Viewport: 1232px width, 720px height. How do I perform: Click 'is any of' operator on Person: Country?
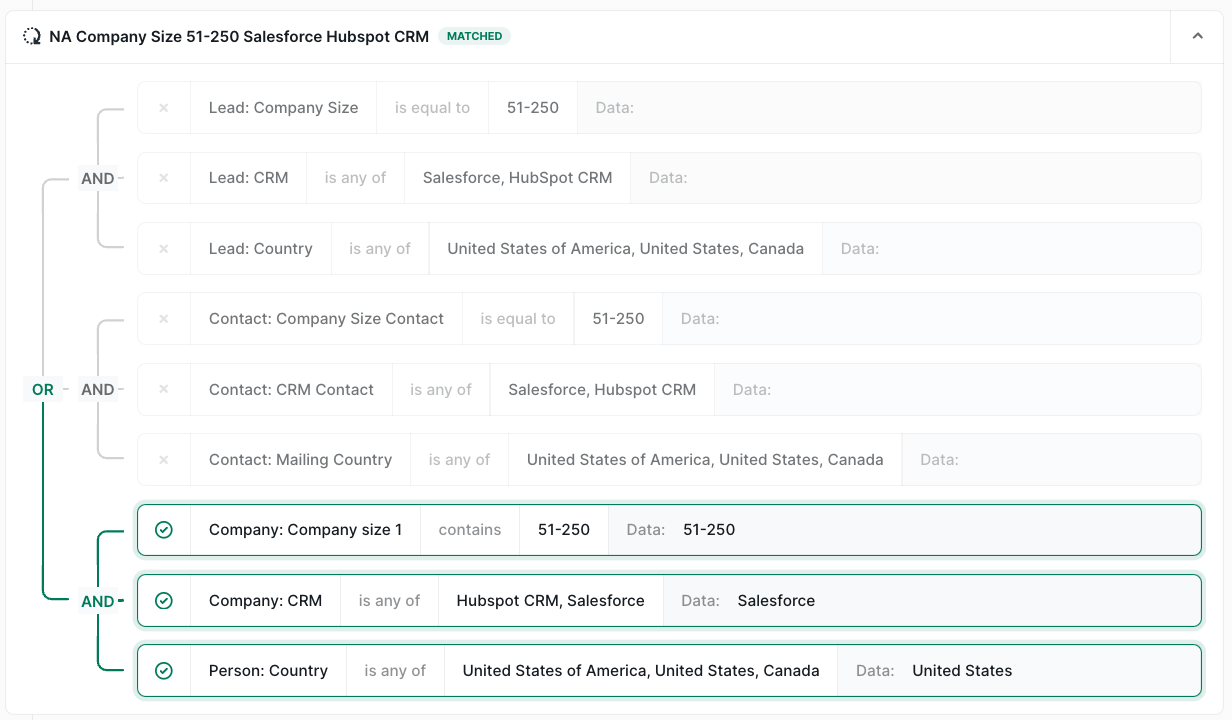395,671
